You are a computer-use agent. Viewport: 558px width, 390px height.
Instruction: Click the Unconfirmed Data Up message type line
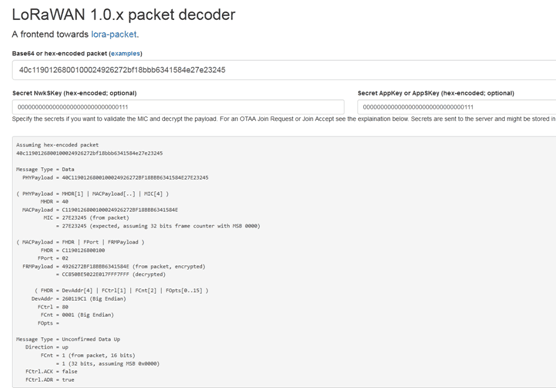click(68, 339)
